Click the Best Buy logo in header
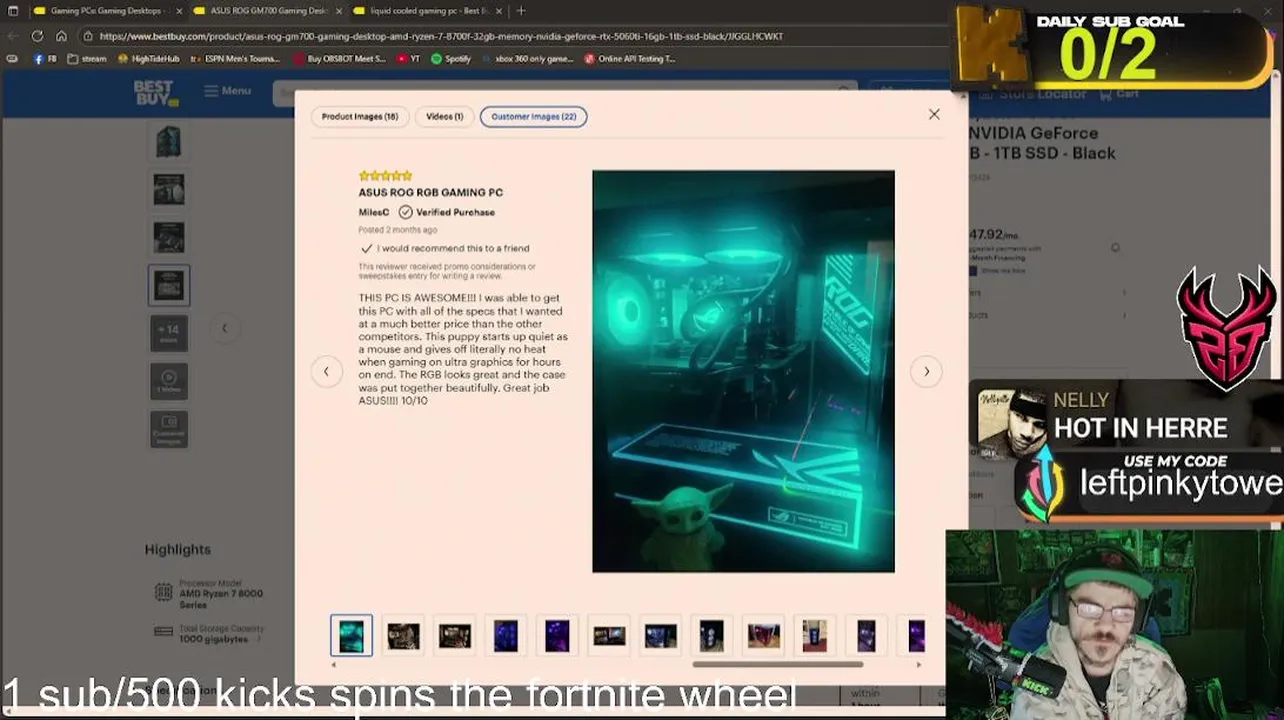The height and width of the screenshot is (720, 1284). pos(156,92)
